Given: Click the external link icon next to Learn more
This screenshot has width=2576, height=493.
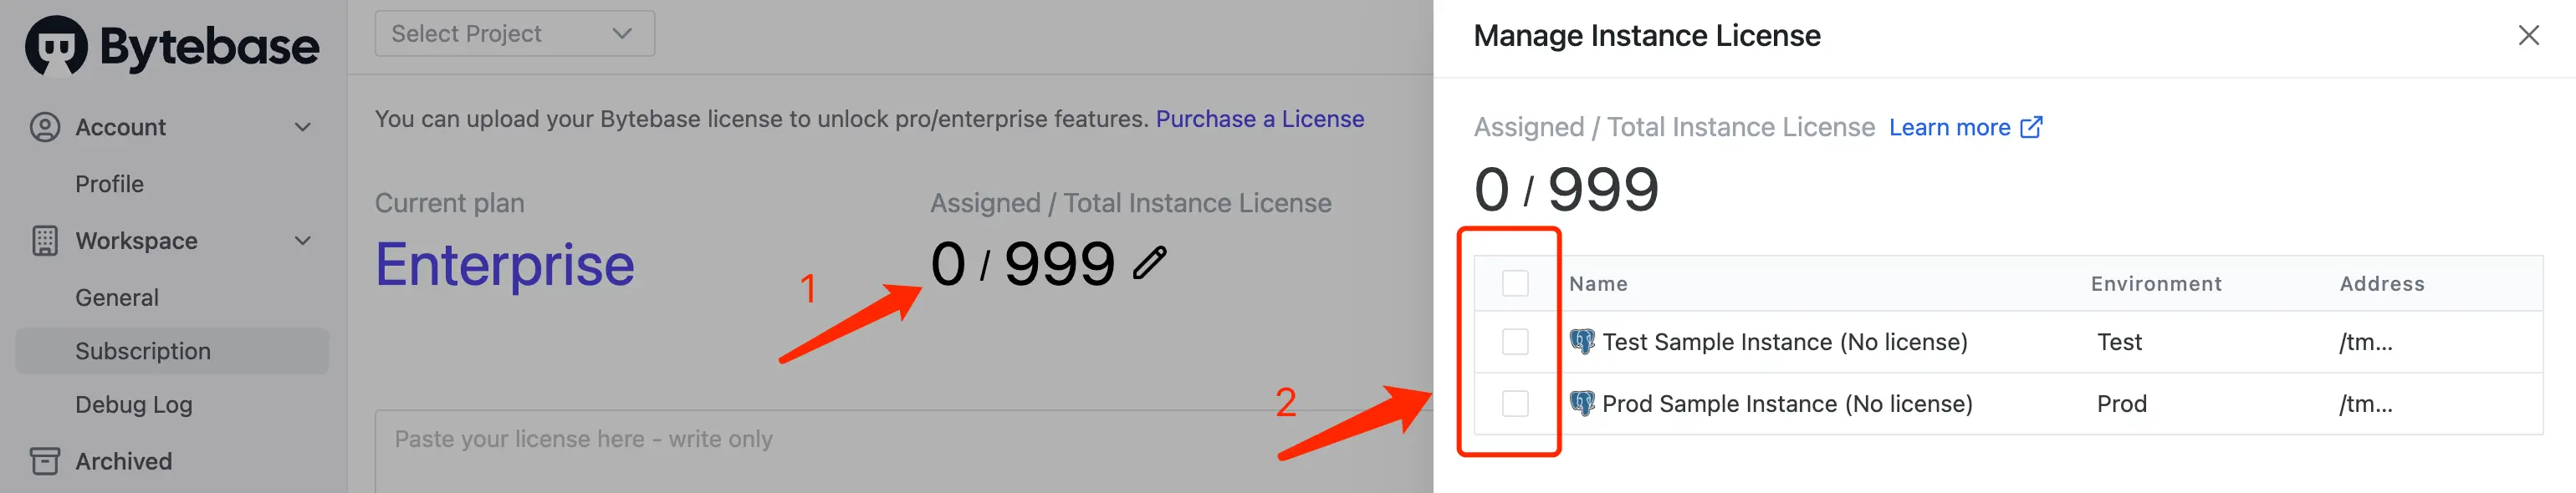Looking at the screenshot, I should 2031,127.
